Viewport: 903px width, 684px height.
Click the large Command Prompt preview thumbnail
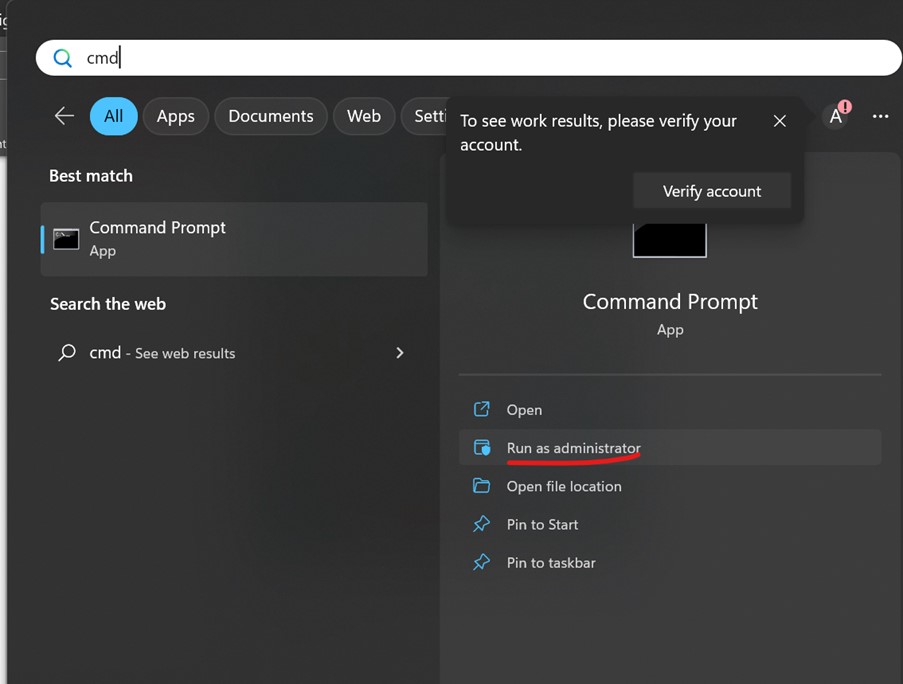[669, 240]
